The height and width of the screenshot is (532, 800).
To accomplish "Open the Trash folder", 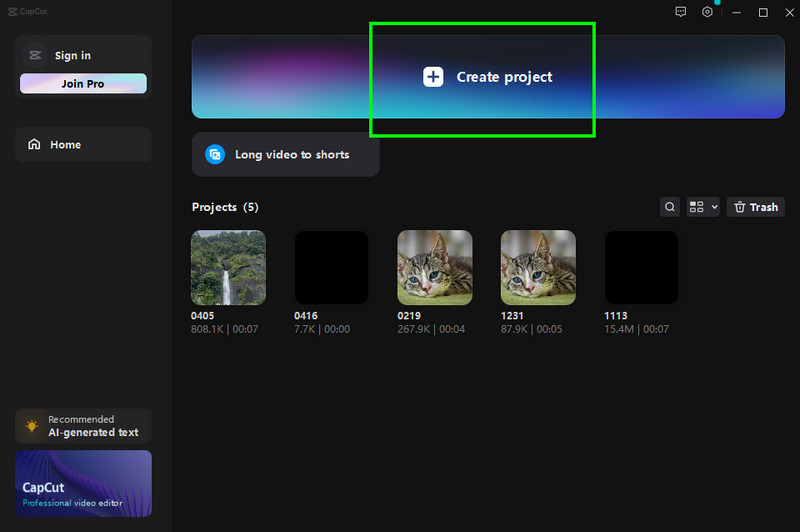I will pos(755,207).
